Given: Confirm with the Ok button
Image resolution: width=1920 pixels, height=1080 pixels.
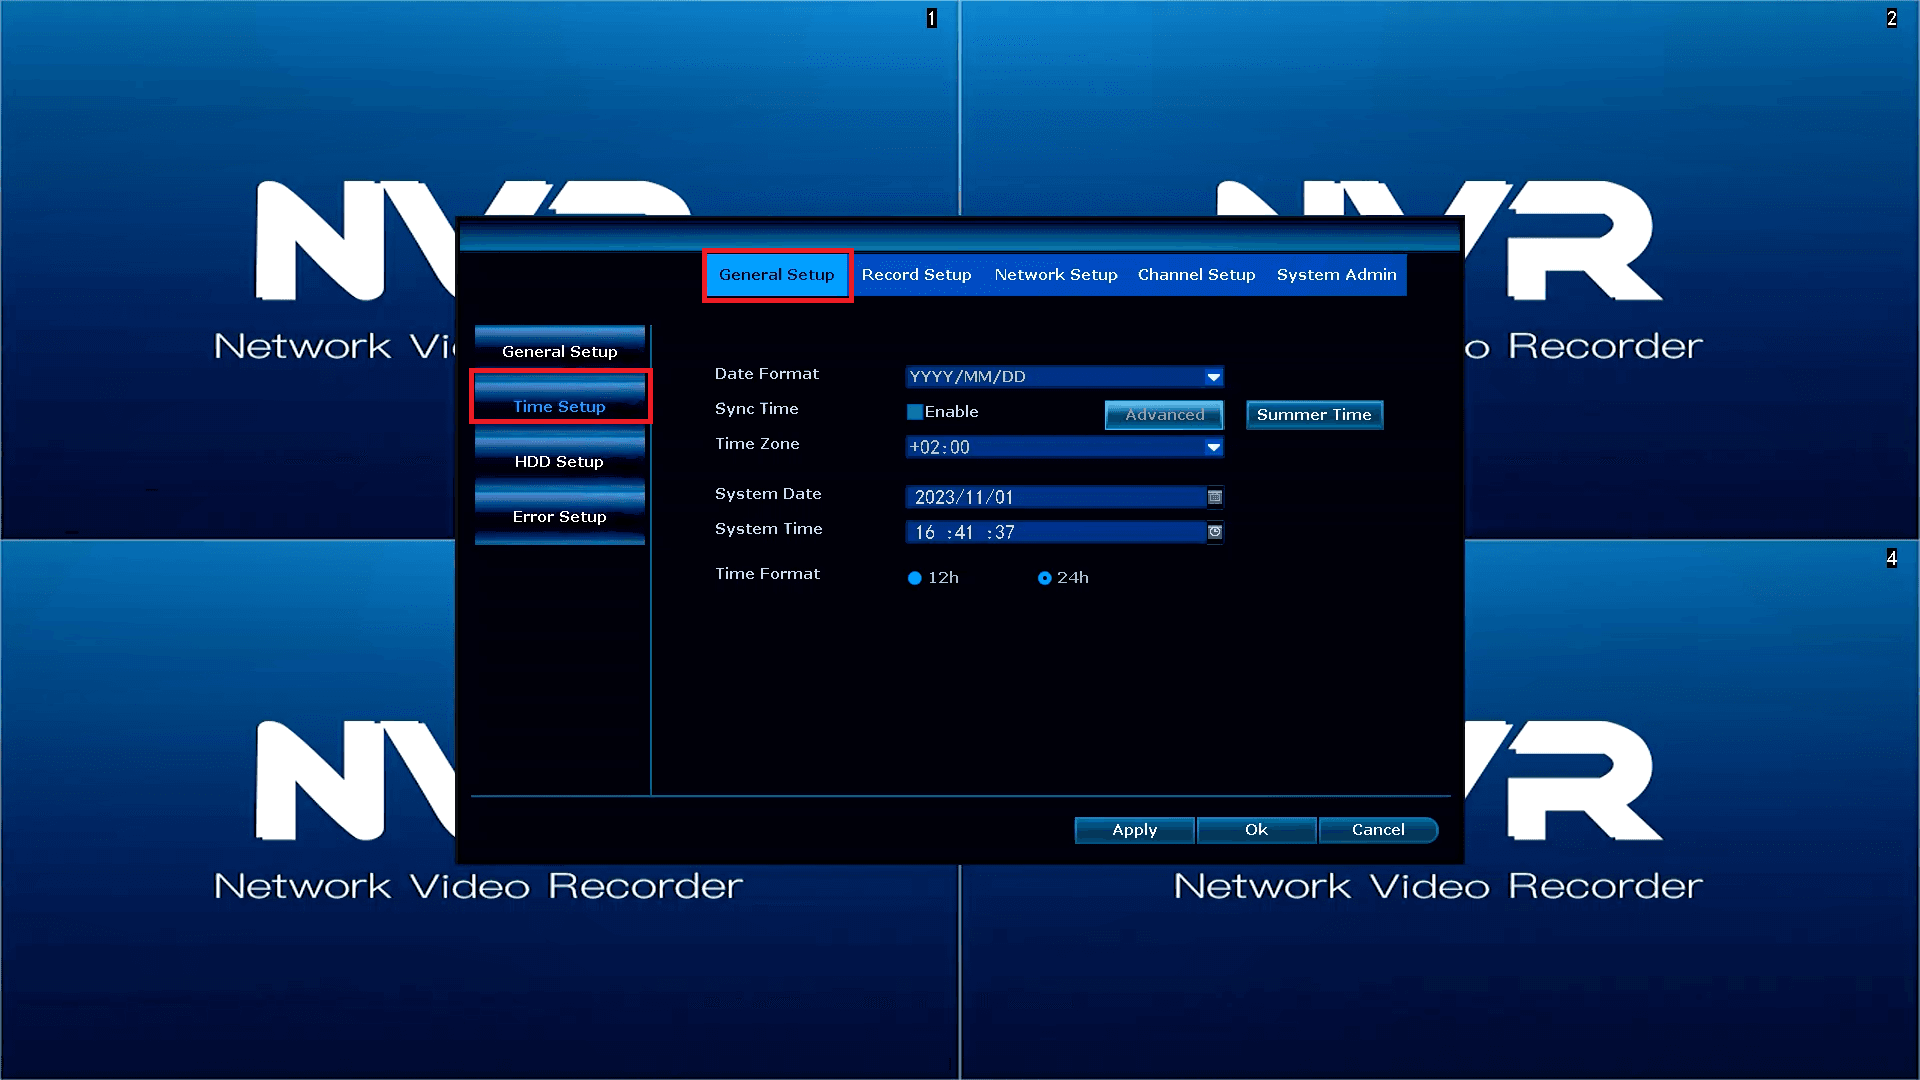Looking at the screenshot, I should [x=1256, y=830].
